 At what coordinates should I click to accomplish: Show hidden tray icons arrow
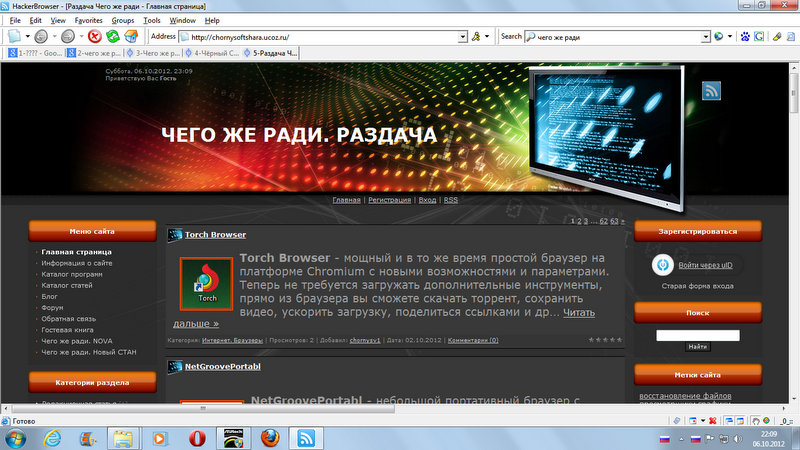pos(681,439)
